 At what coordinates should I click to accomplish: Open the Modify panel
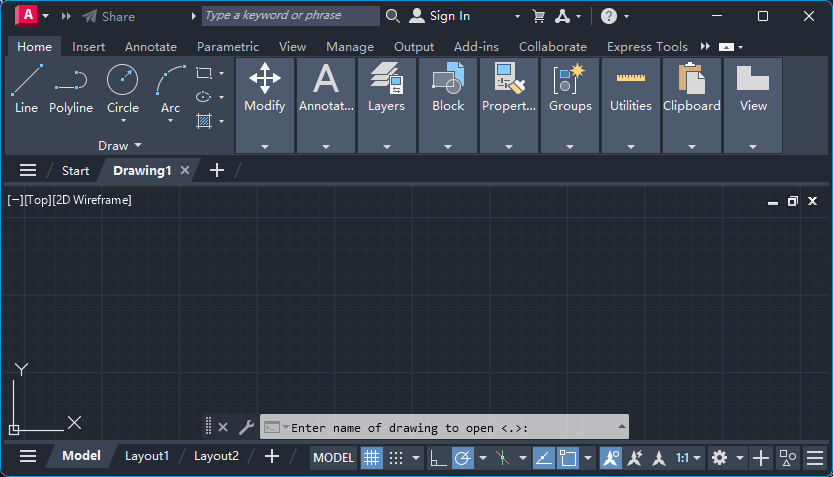point(265,105)
